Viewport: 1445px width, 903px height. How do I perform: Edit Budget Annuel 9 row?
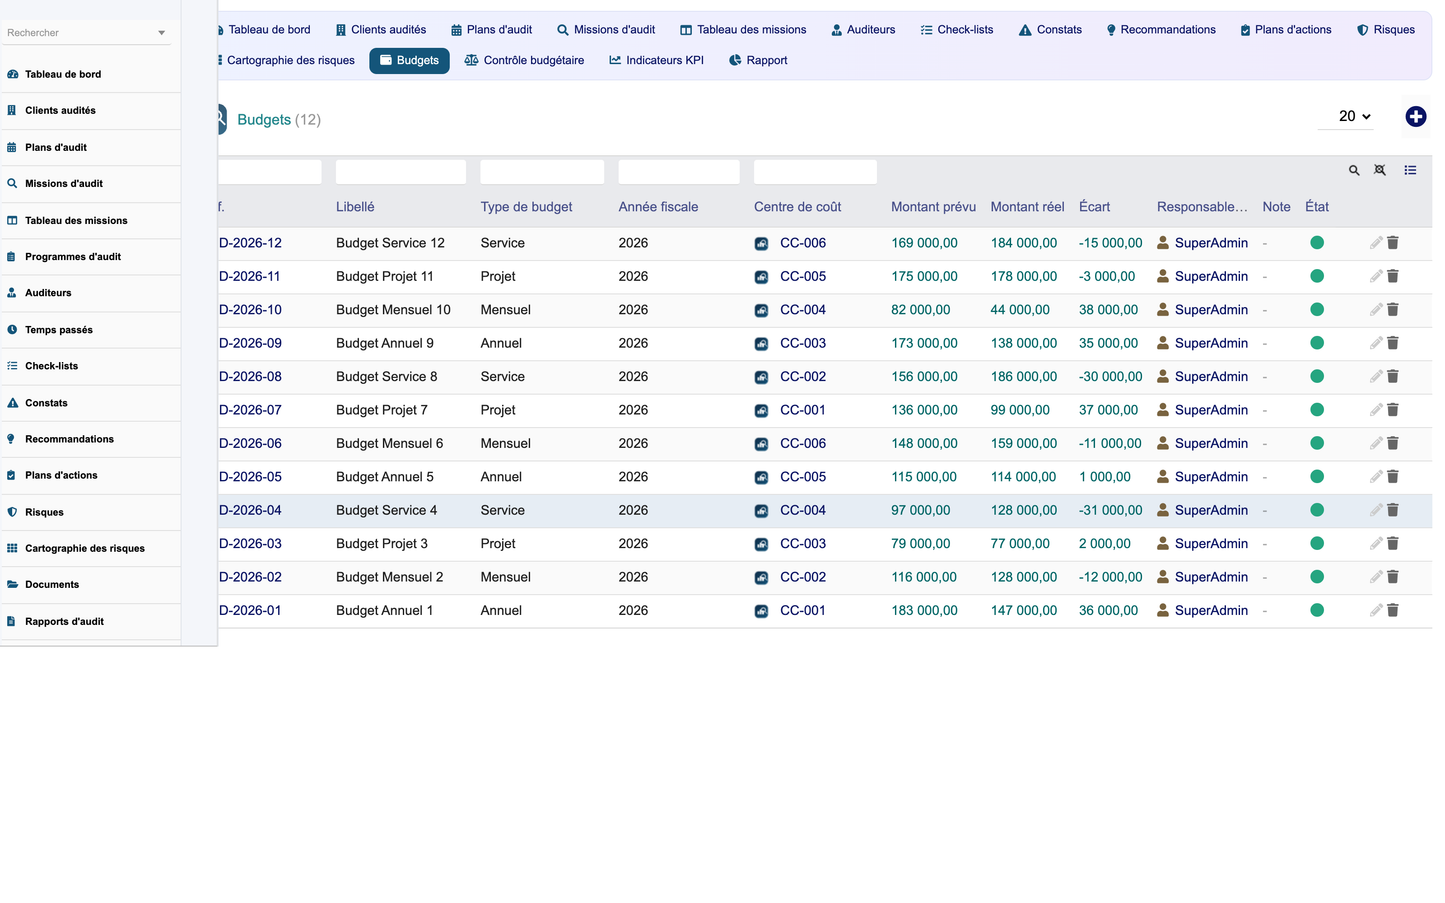1376,343
